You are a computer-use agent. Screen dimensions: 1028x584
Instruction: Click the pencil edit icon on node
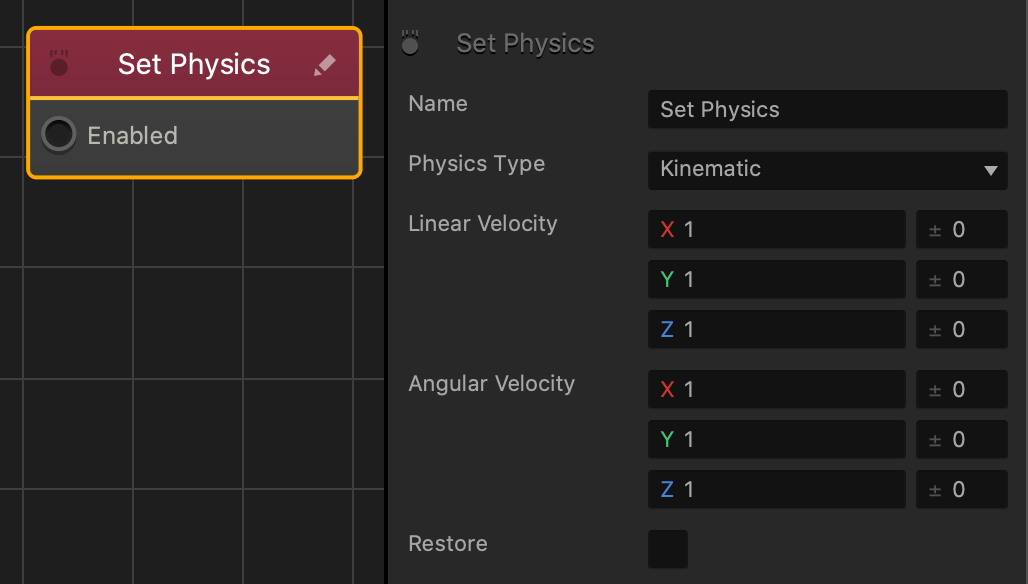325,65
